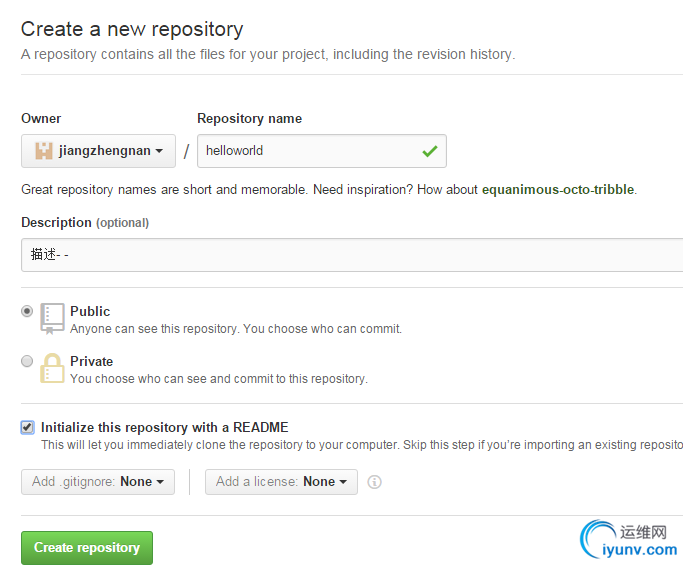Click the Public option label
683x566 pixels.
coord(90,311)
